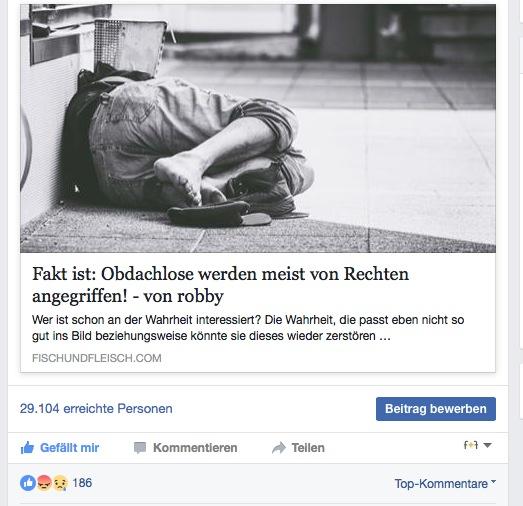Click the page identity avatar icon
Image resolution: width=523 pixels, height=506 pixels.
click(x=471, y=445)
